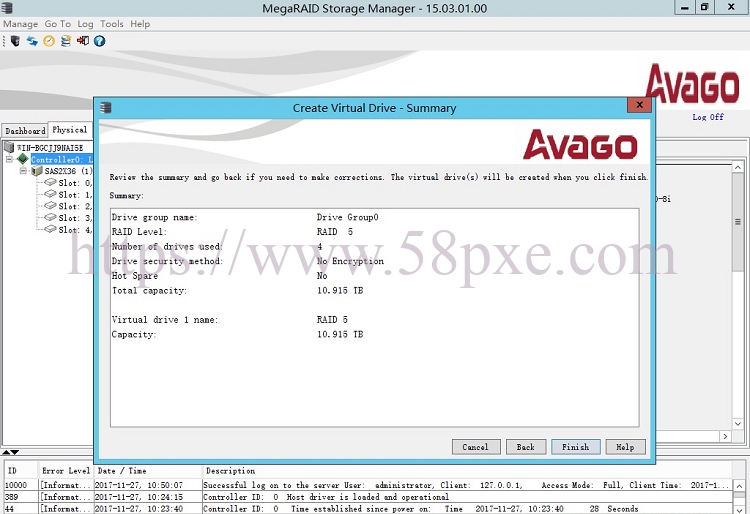The image size is (750, 514).
Task: Toggle the log panel collapse arrows
Action: click(x=11, y=452)
